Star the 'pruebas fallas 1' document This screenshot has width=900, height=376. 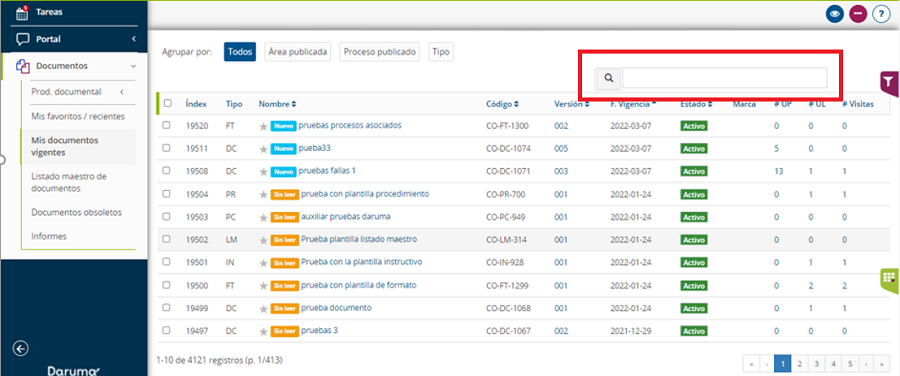tap(263, 172)
